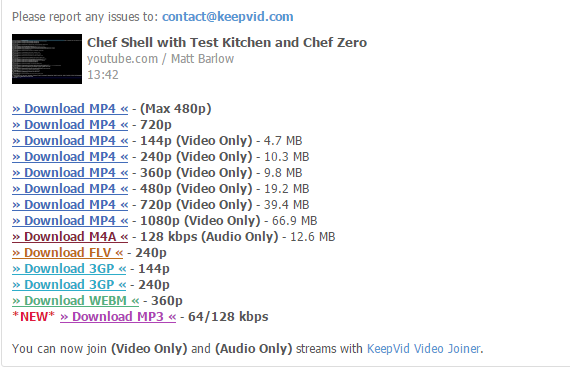Open the KeepVid Video Joiner link

point(424,349)
